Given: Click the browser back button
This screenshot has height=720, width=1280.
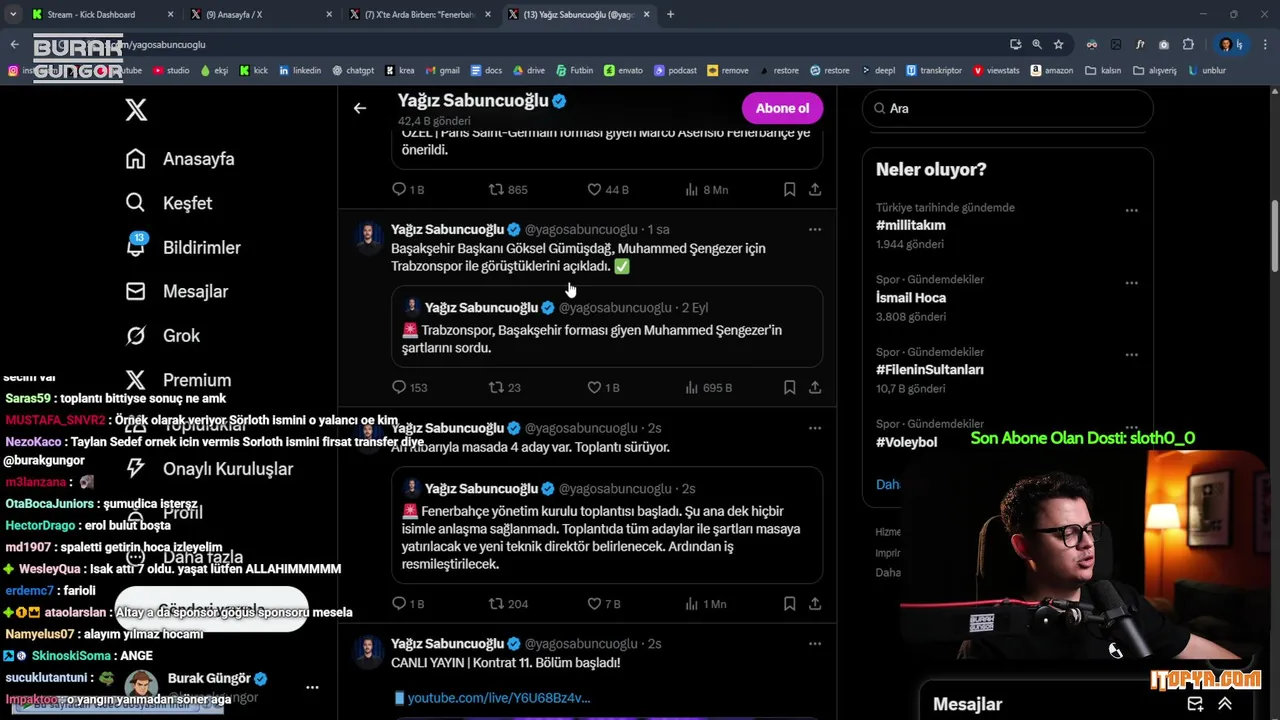Looking at the screenshot, I should tap(14, 44).
